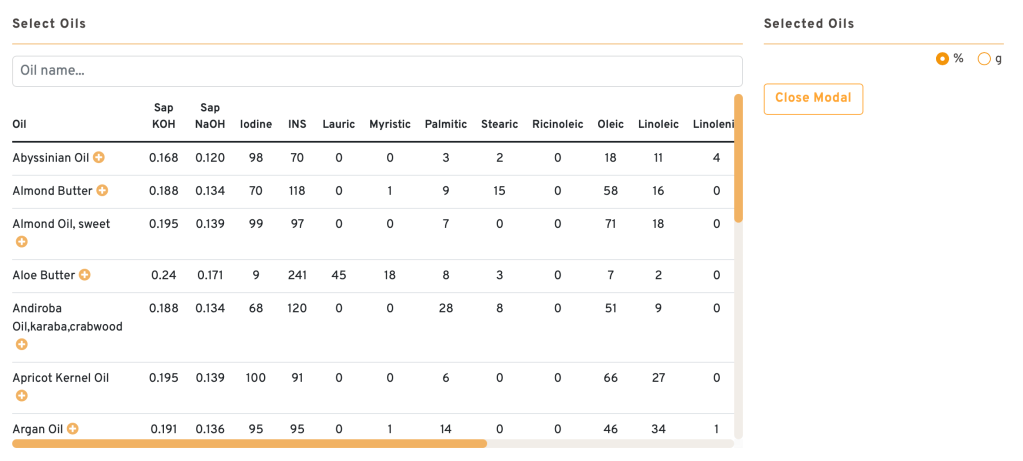Screen dimensions: 1023x461
Task: Add Almond Butter with the plus icon
Action: 102,191
